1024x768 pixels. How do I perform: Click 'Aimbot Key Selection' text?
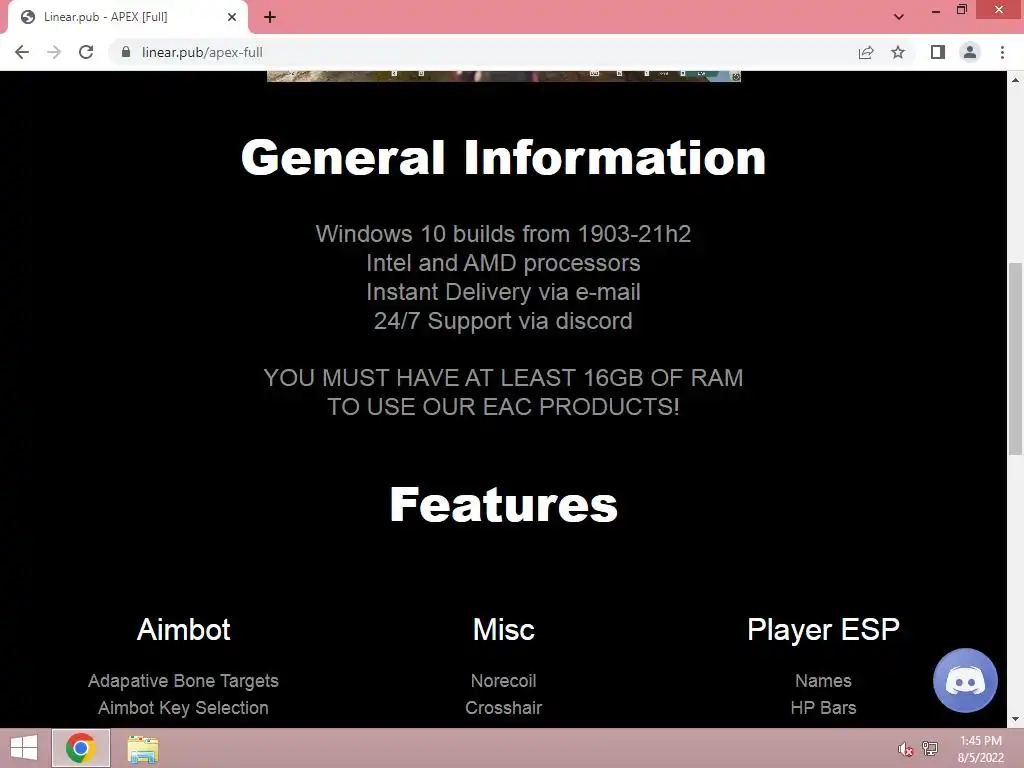pyautogui.click(x=184, y=708)
